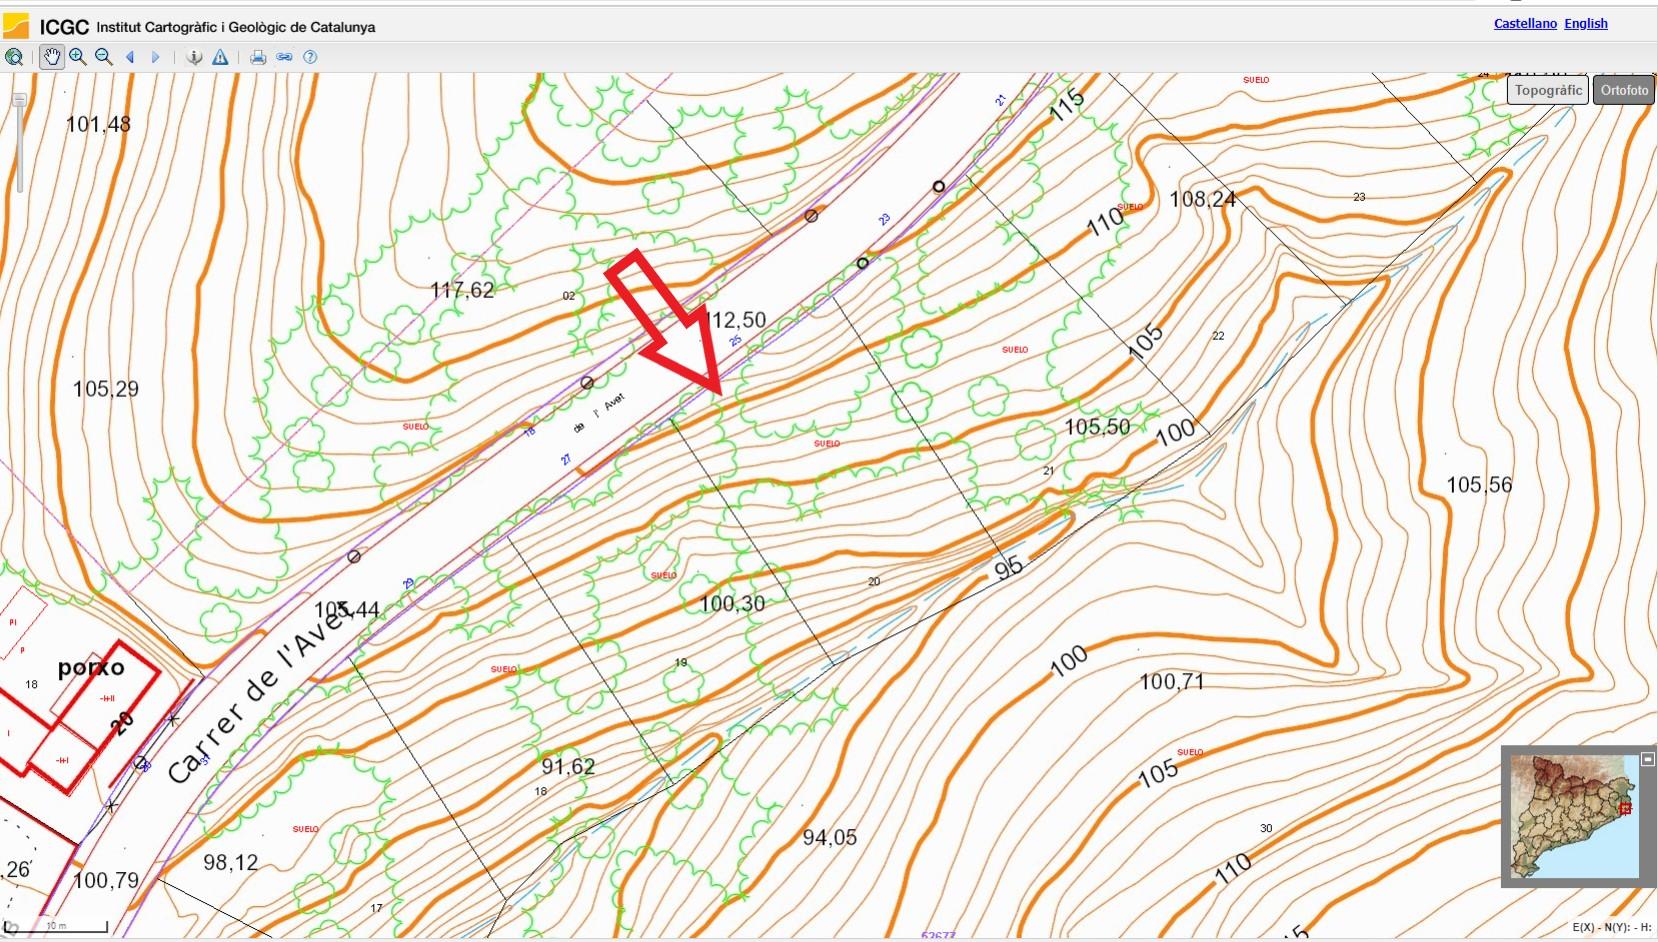
Task: Click the chain link share icon
Action: click(284, 57)
